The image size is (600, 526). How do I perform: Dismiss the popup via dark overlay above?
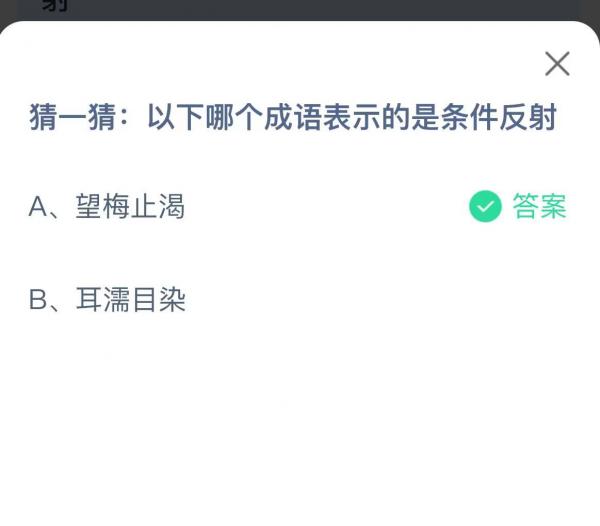tap(300, 10)
